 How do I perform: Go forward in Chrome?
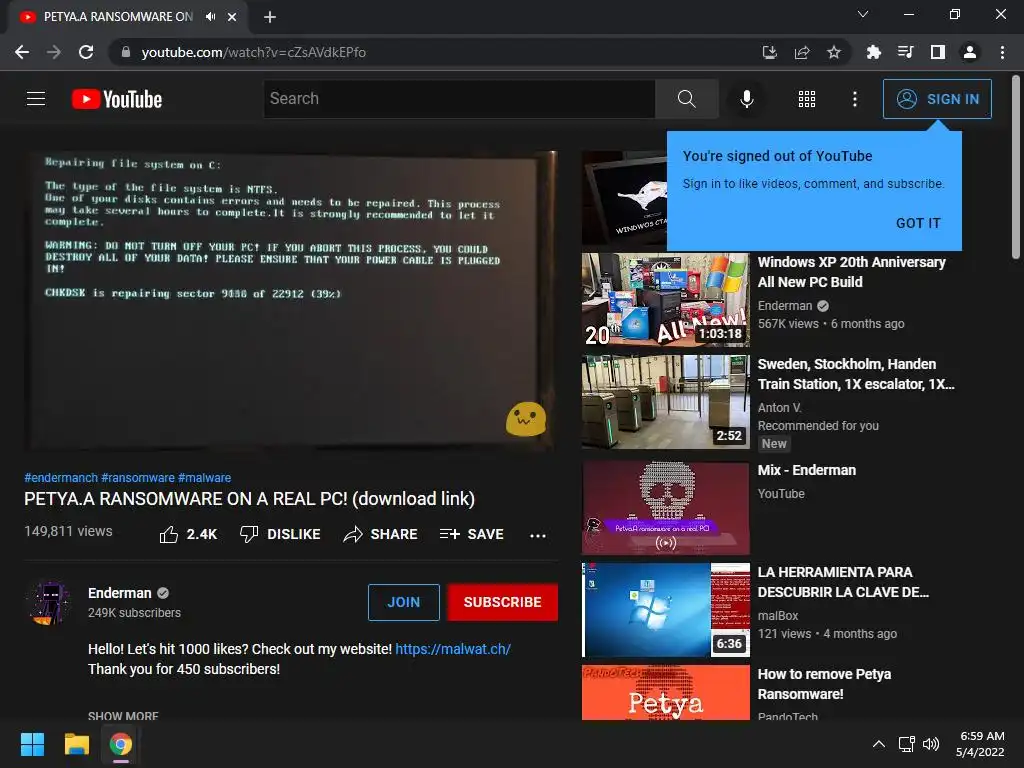54,52
